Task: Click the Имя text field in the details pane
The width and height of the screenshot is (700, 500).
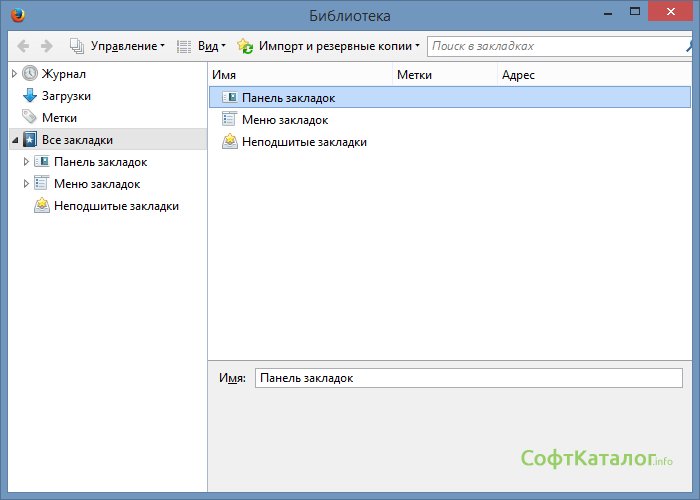Action: [468, 379]
